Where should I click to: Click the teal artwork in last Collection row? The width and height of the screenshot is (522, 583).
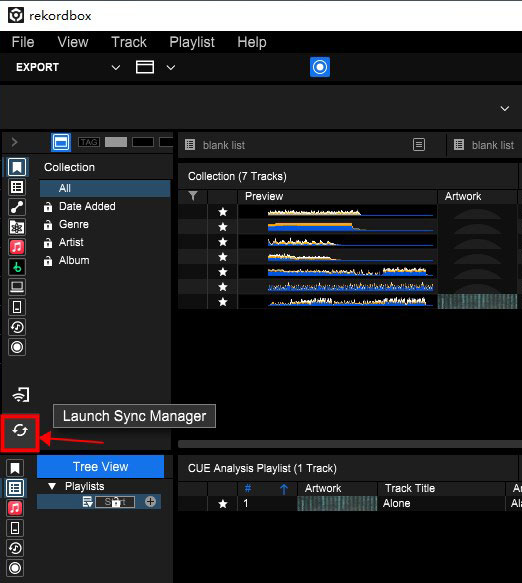tap(477, 302)
